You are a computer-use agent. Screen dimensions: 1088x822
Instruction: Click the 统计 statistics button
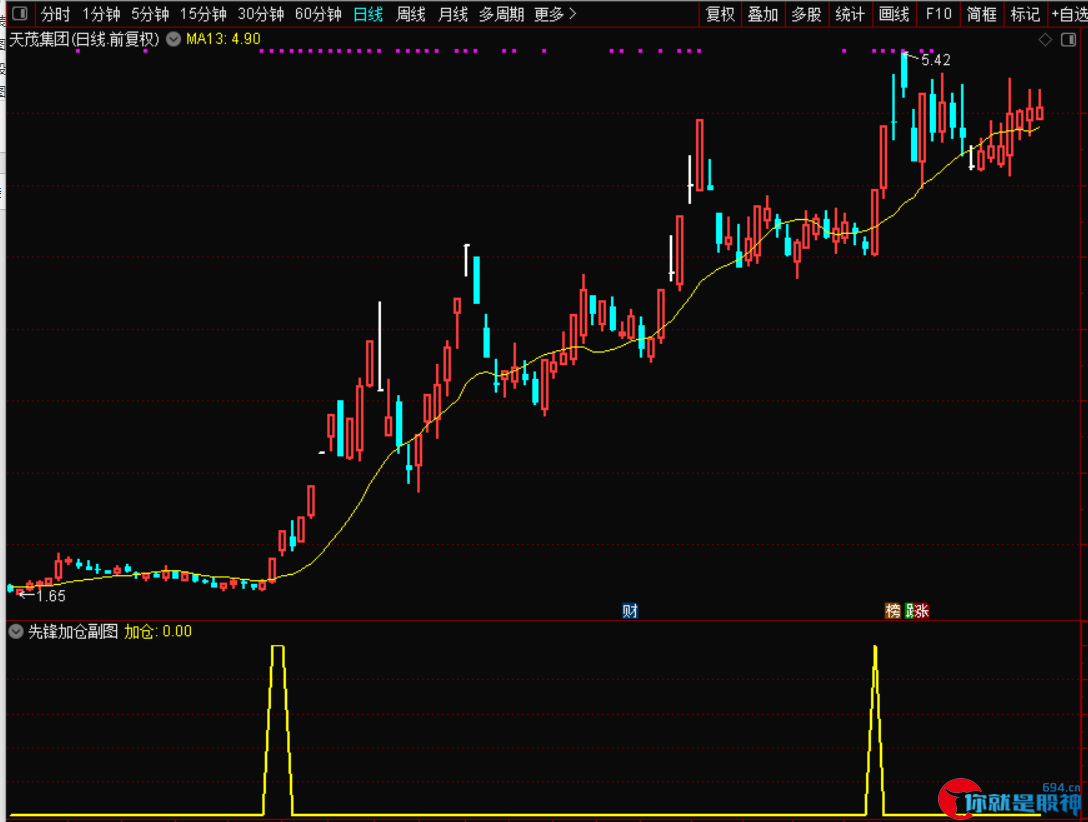pyautogui.click(x=850, y=14)
